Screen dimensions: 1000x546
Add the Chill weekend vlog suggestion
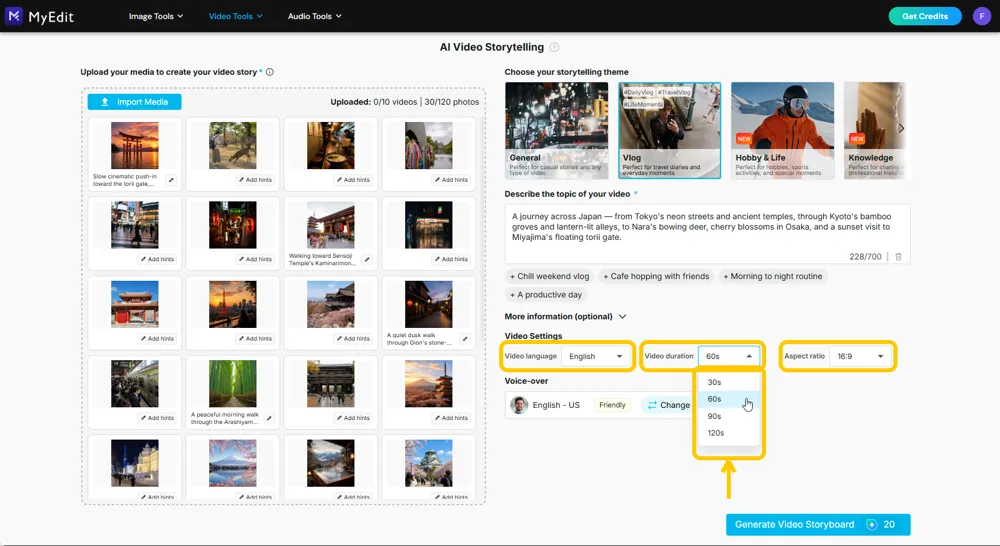coord(549,276)
